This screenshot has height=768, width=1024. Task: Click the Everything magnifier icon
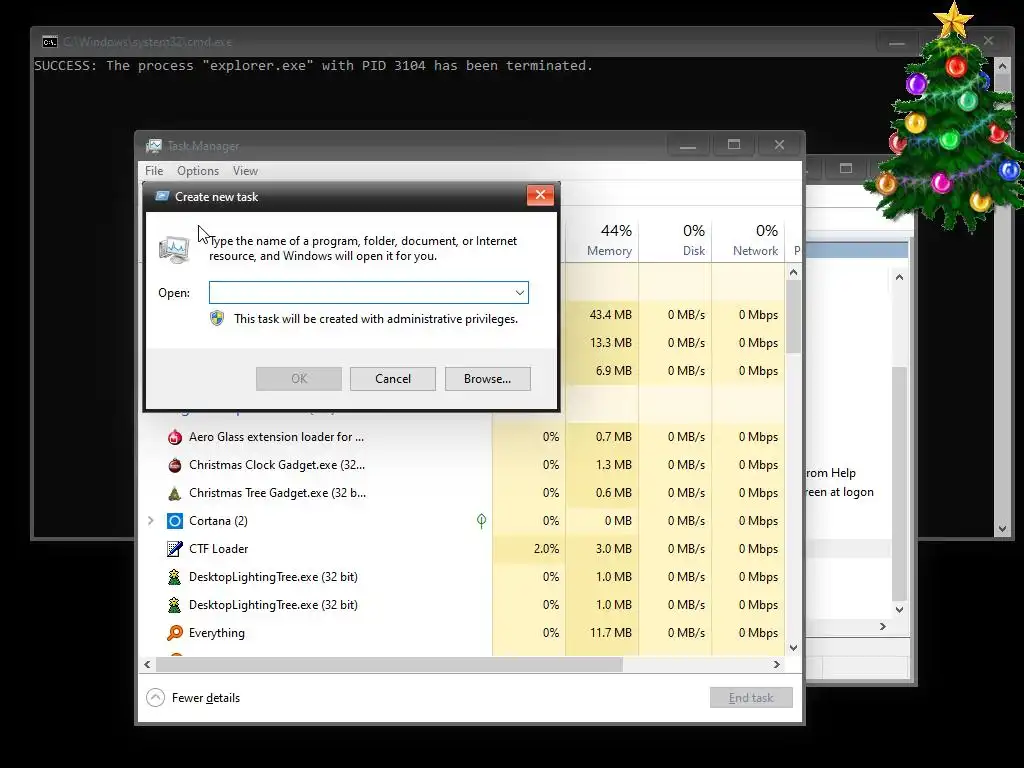(x=174, y=633)
